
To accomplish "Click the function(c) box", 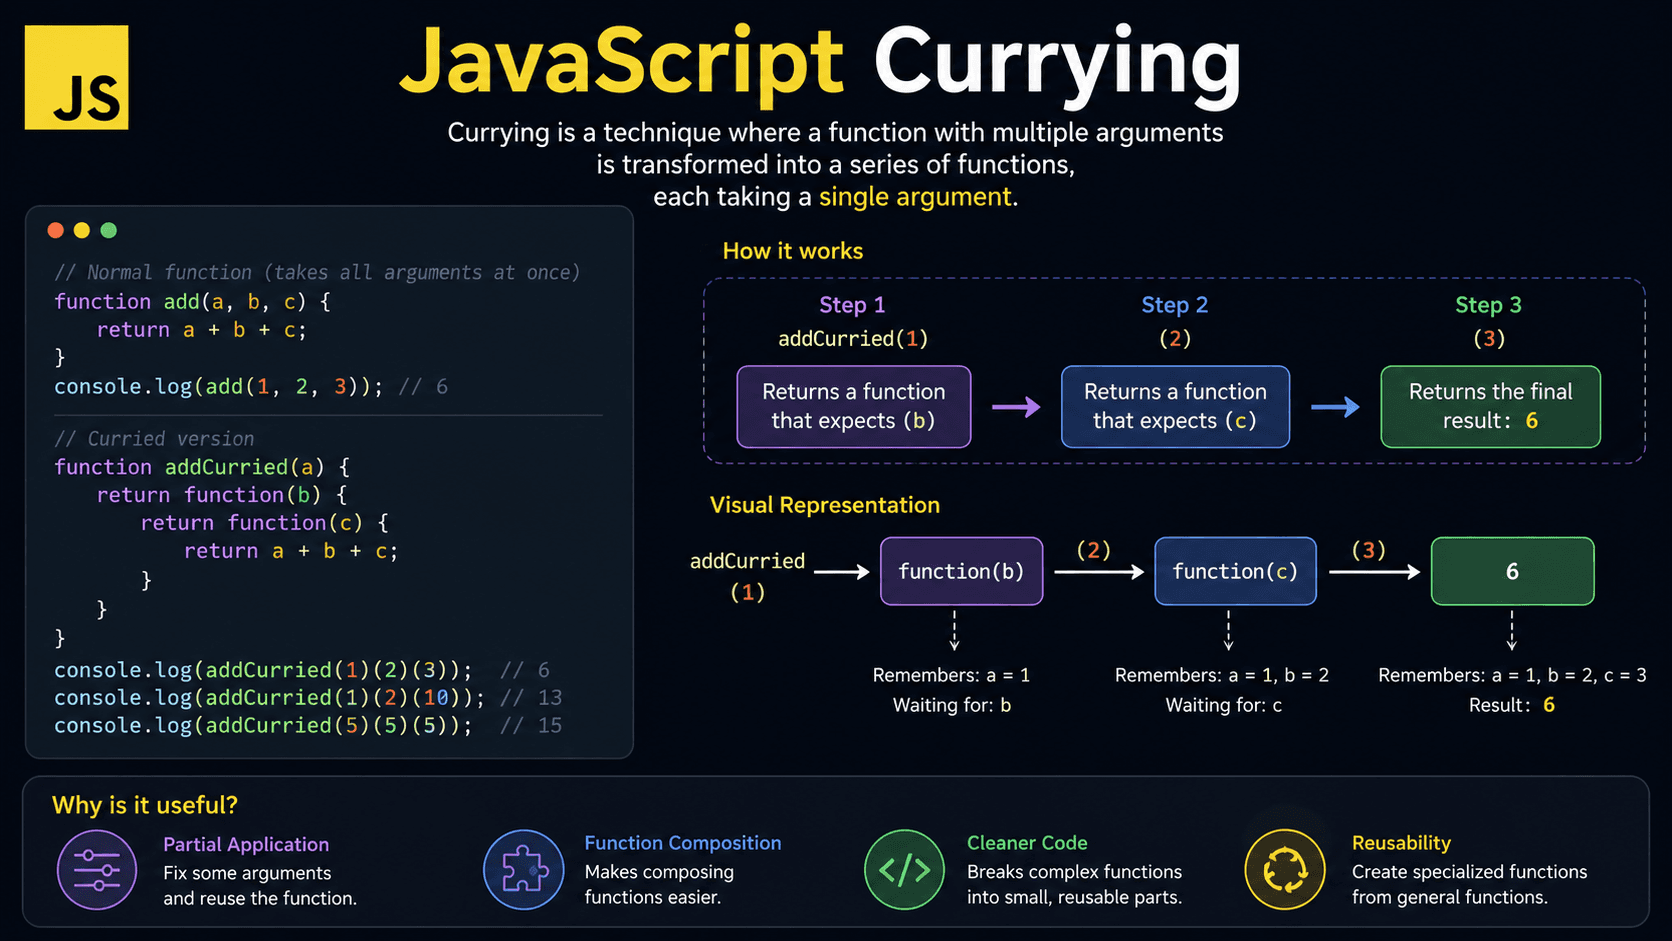I will point(1235,571).
